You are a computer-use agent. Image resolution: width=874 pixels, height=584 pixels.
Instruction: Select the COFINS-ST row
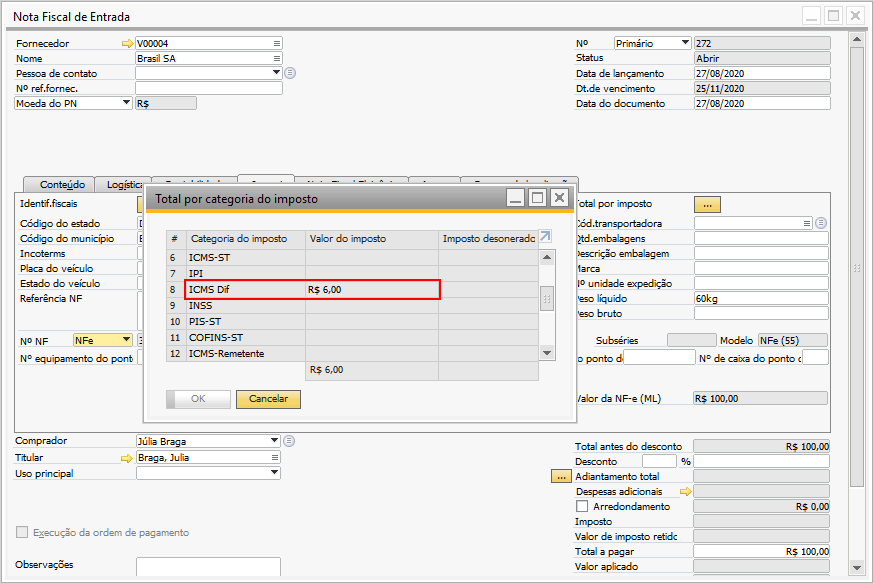pos(352,337)
